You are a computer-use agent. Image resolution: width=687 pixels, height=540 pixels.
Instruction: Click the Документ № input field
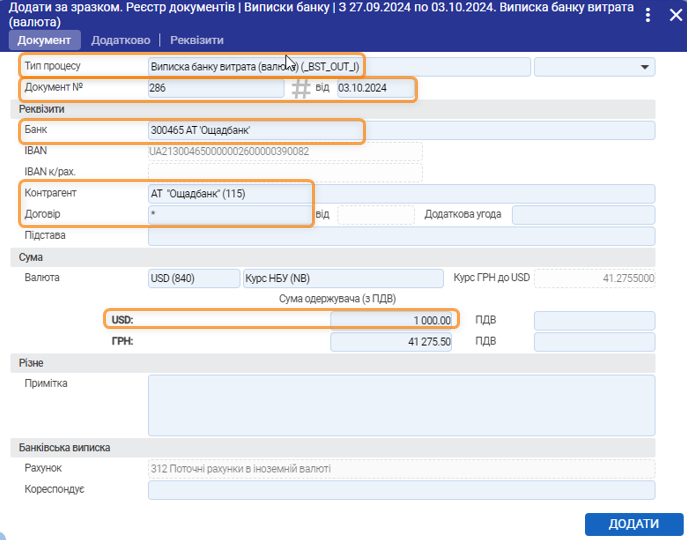click(215, 89)
